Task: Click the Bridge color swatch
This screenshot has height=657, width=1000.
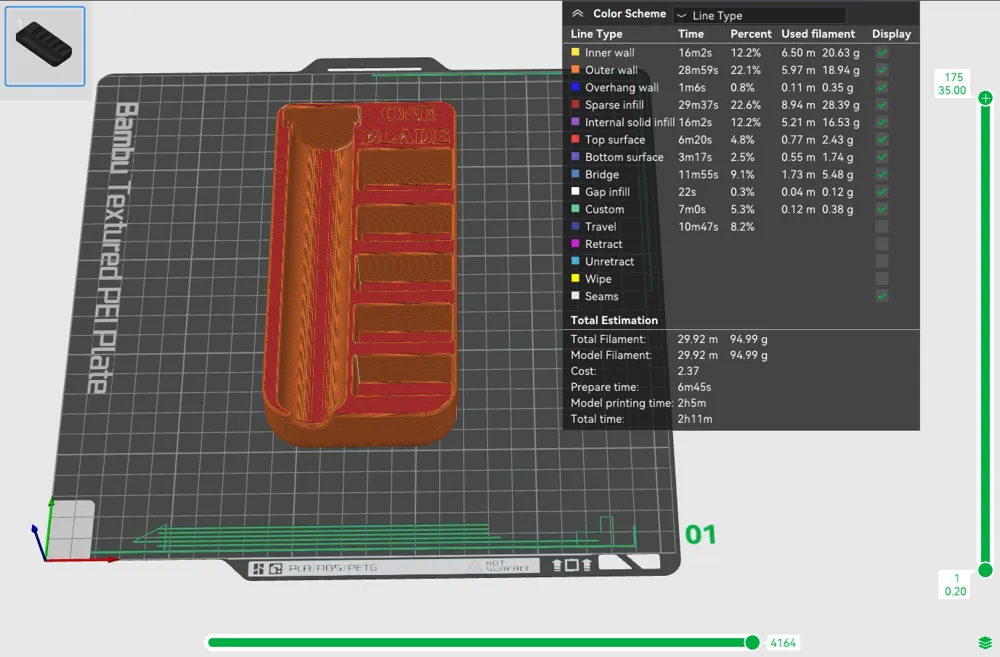Action: tap(575, 173)
